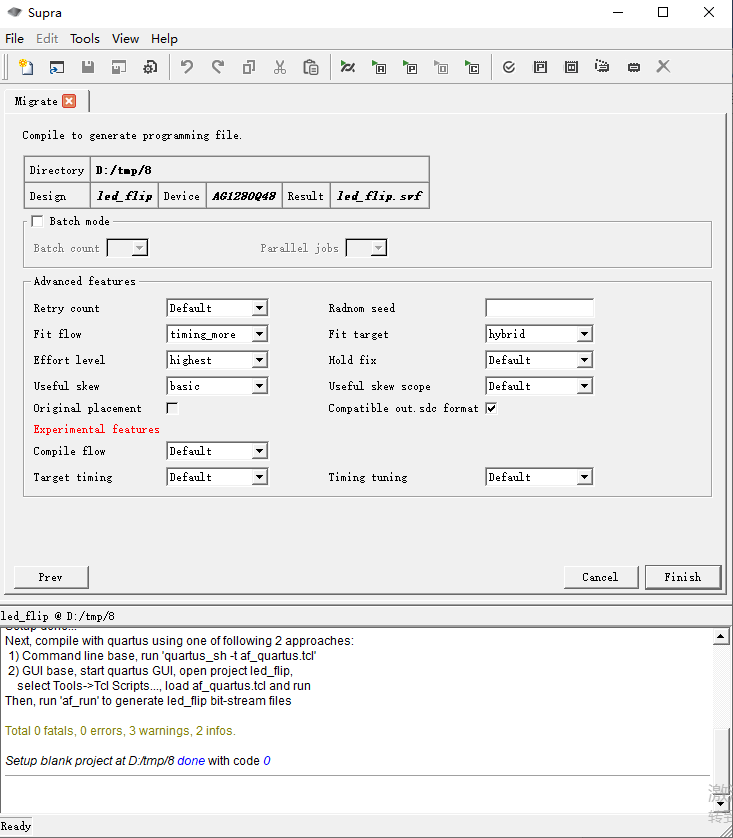Click the run icon labeled P
Screen dimensions: 733x838
(410, 67)
